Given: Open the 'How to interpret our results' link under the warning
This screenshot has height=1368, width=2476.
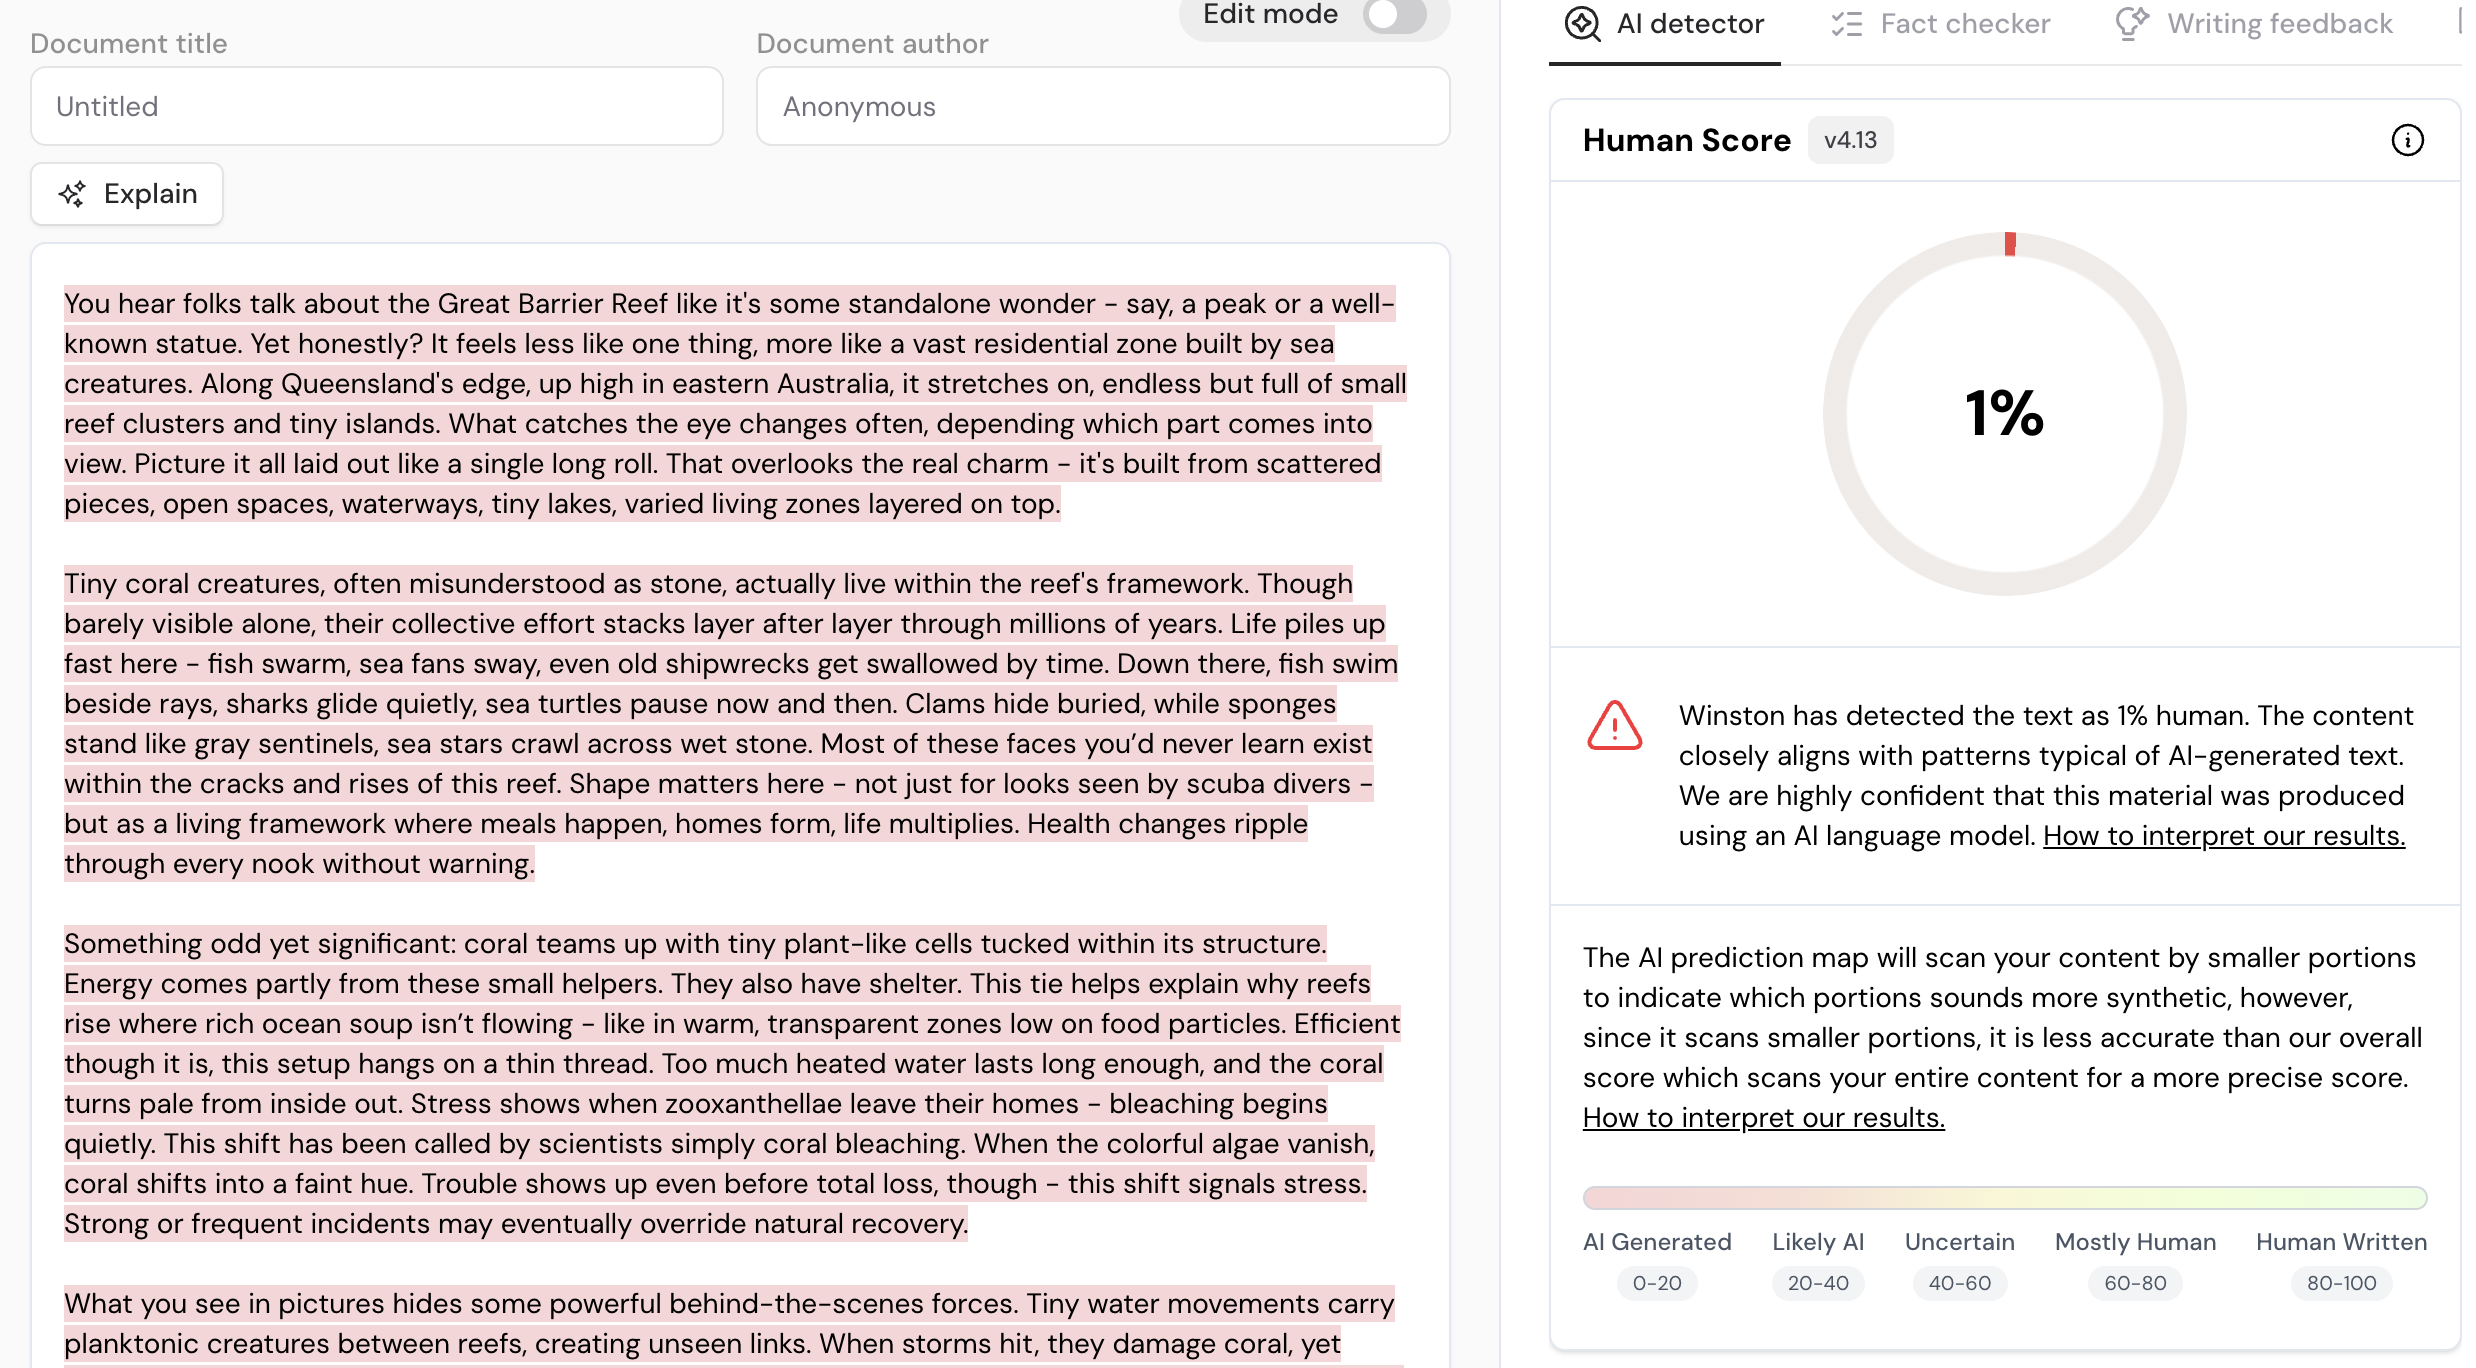Looking at the screenshot, I should click(x=2223, y=836).
